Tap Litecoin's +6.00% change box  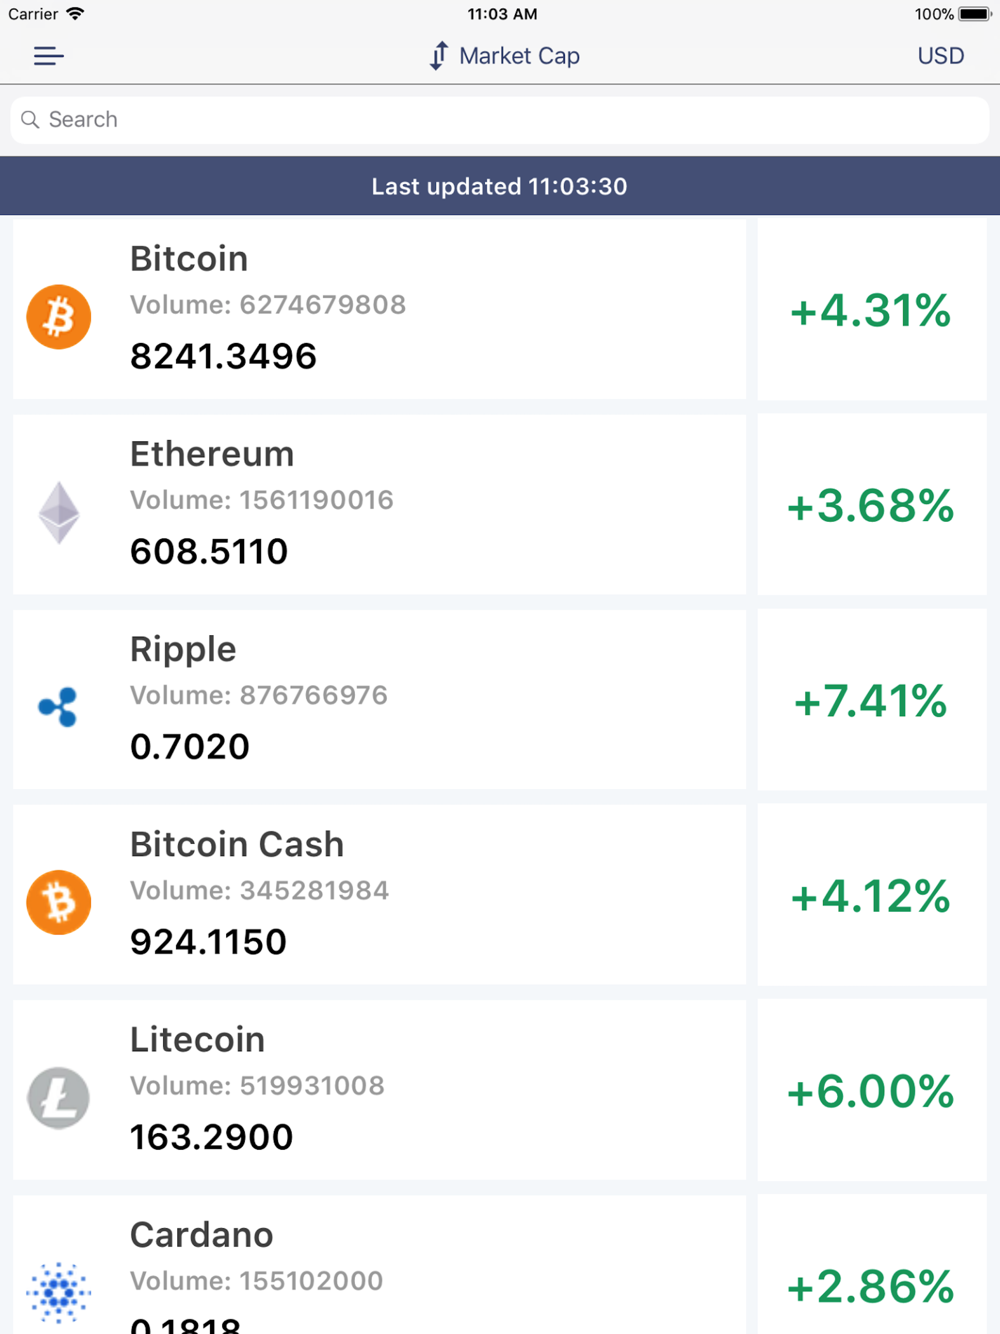[x=872, y=1090]
